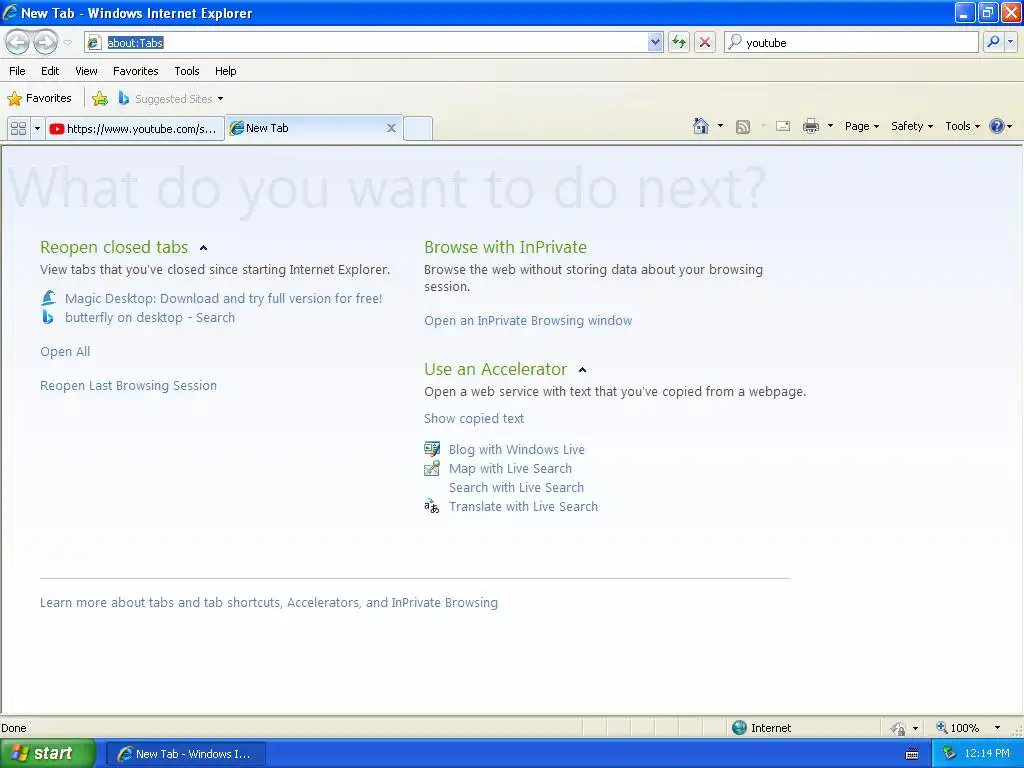Click Open an InPrivate Browsing window
This screenshot has width=1024, height=768.
528,321
